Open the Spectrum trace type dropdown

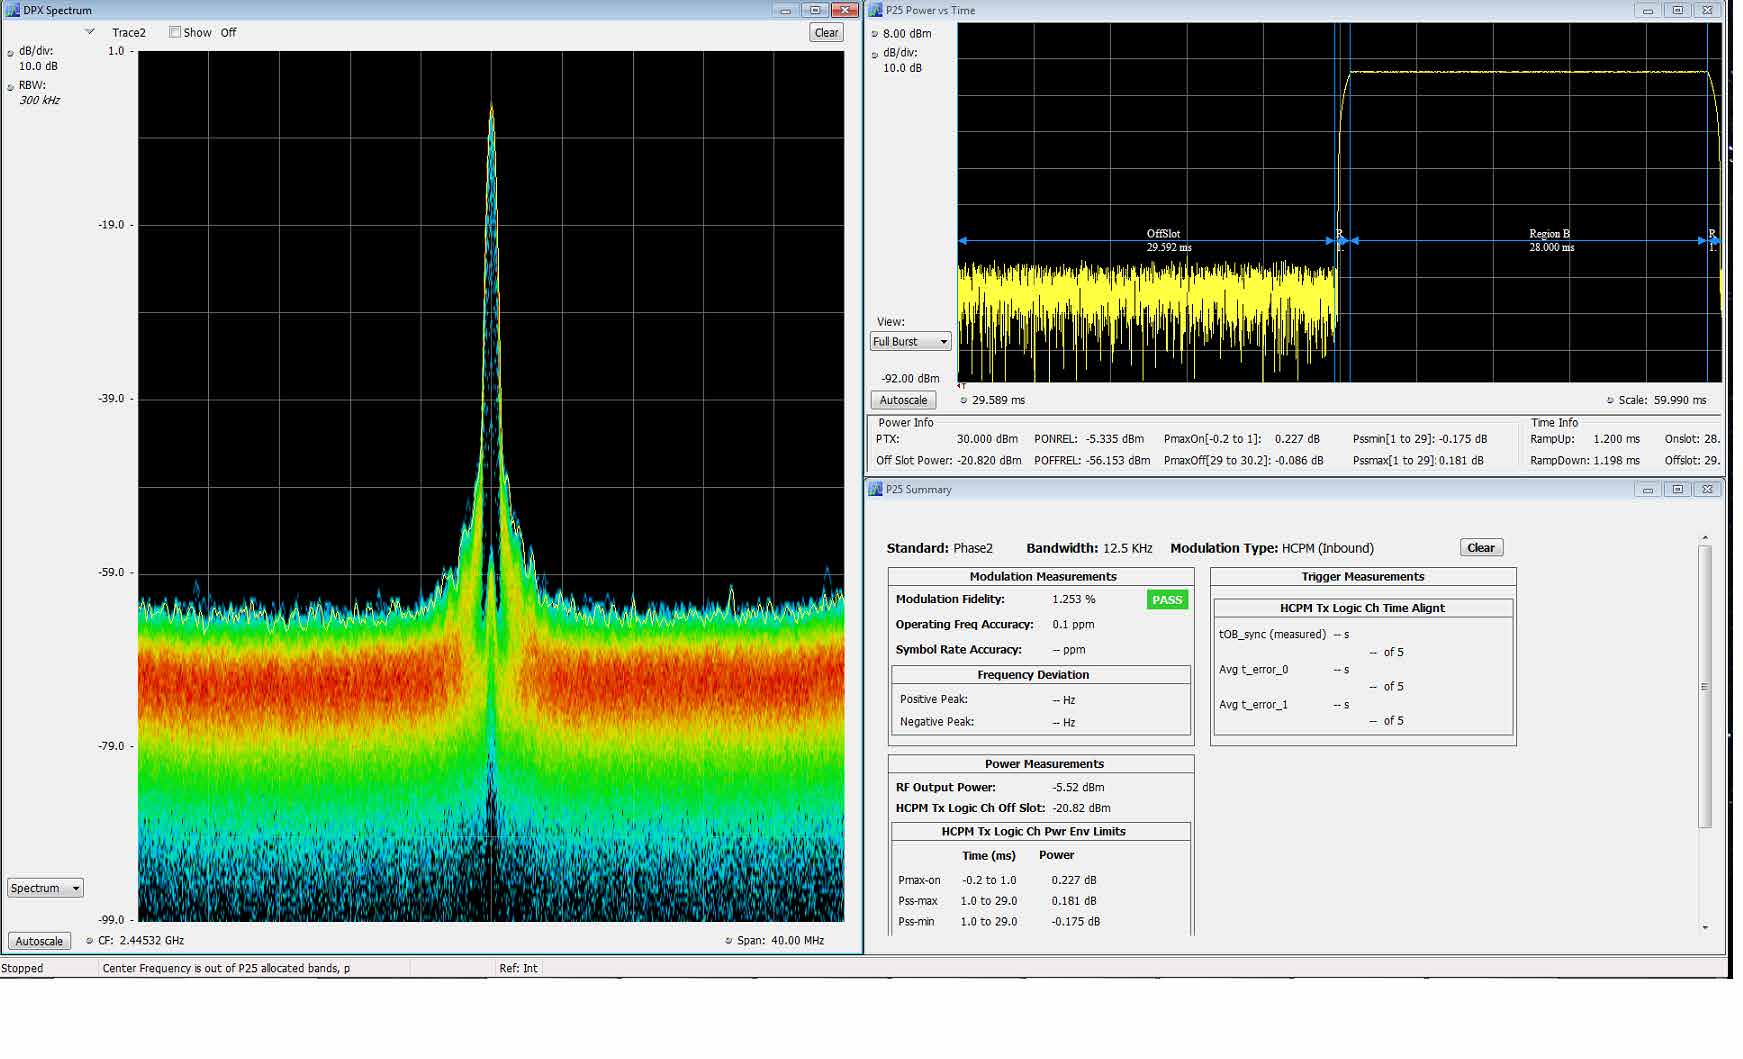click(x=45, y=888)
